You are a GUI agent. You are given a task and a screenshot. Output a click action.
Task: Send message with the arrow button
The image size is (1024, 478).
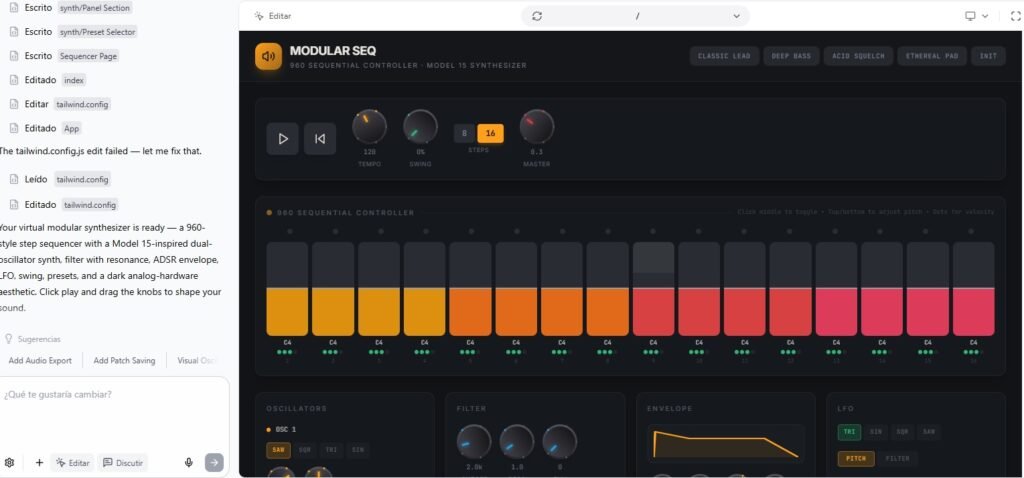(213, 462)
